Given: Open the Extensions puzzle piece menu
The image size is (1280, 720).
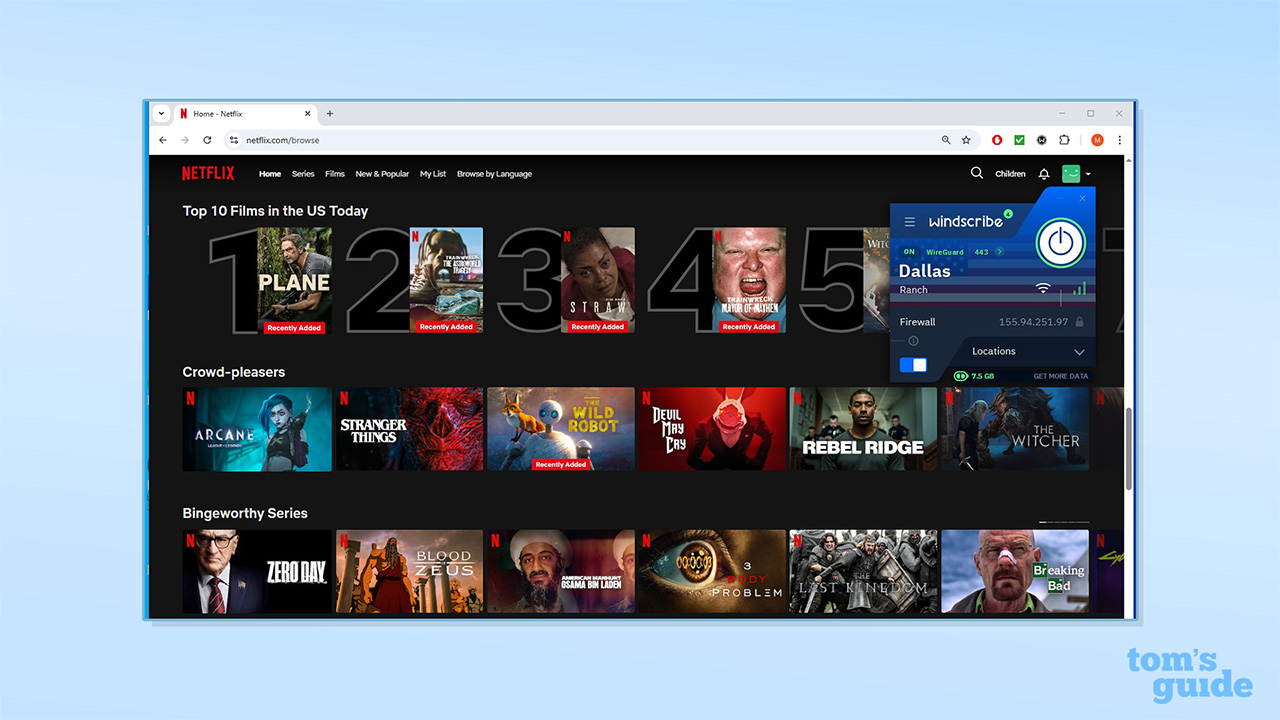Looking at the screenshot, I should [x=1064, y=140].
